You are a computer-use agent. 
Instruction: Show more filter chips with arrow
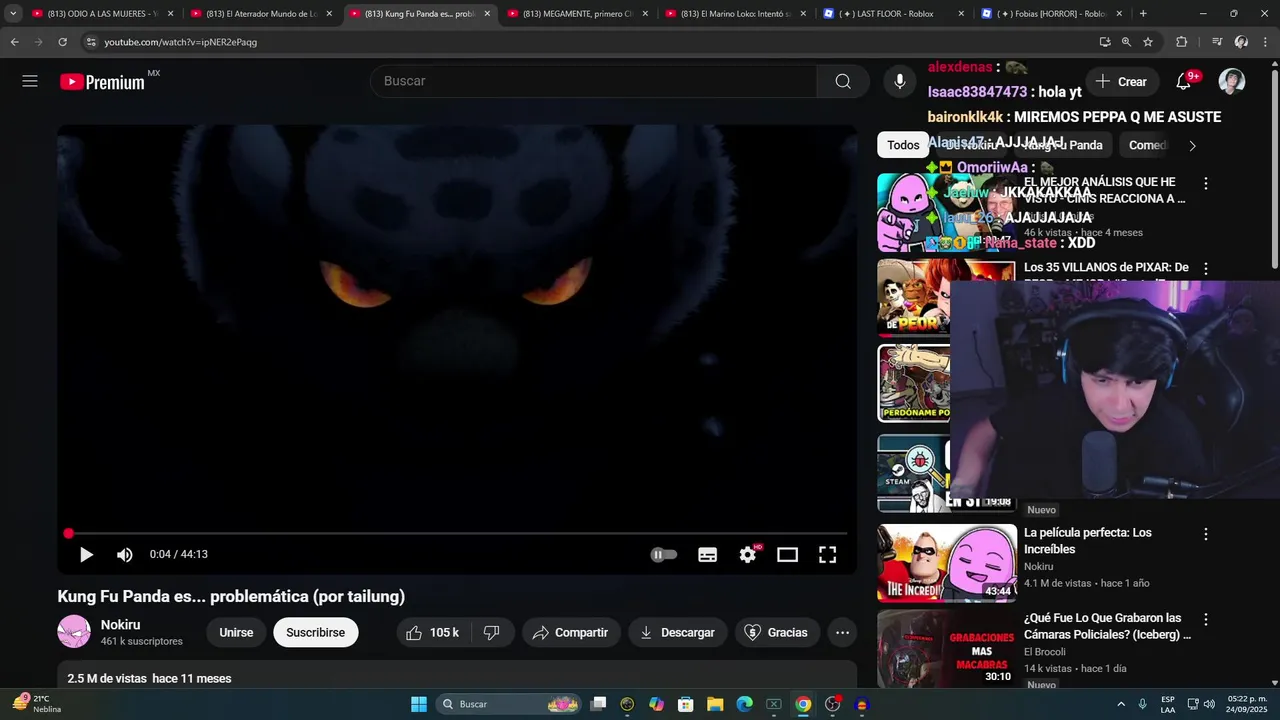pyautogui.click(x=1192, y=145)
